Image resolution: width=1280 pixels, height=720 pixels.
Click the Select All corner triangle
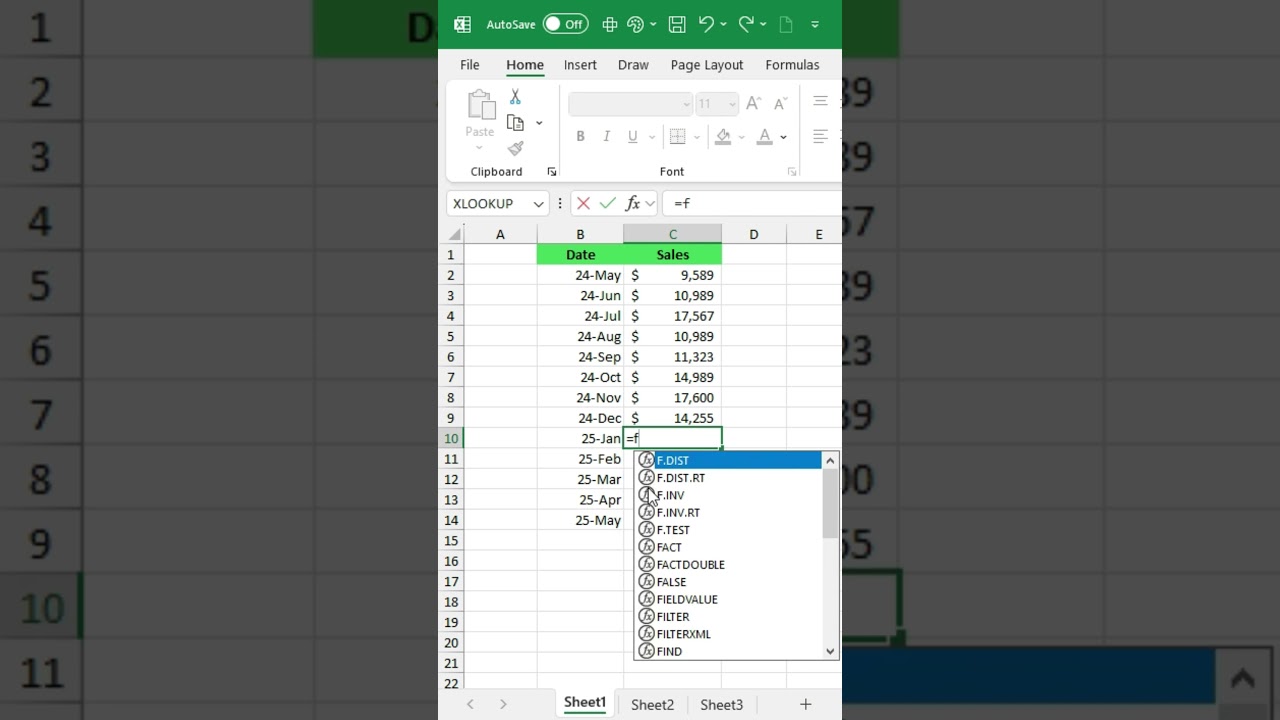click(455, 235)
